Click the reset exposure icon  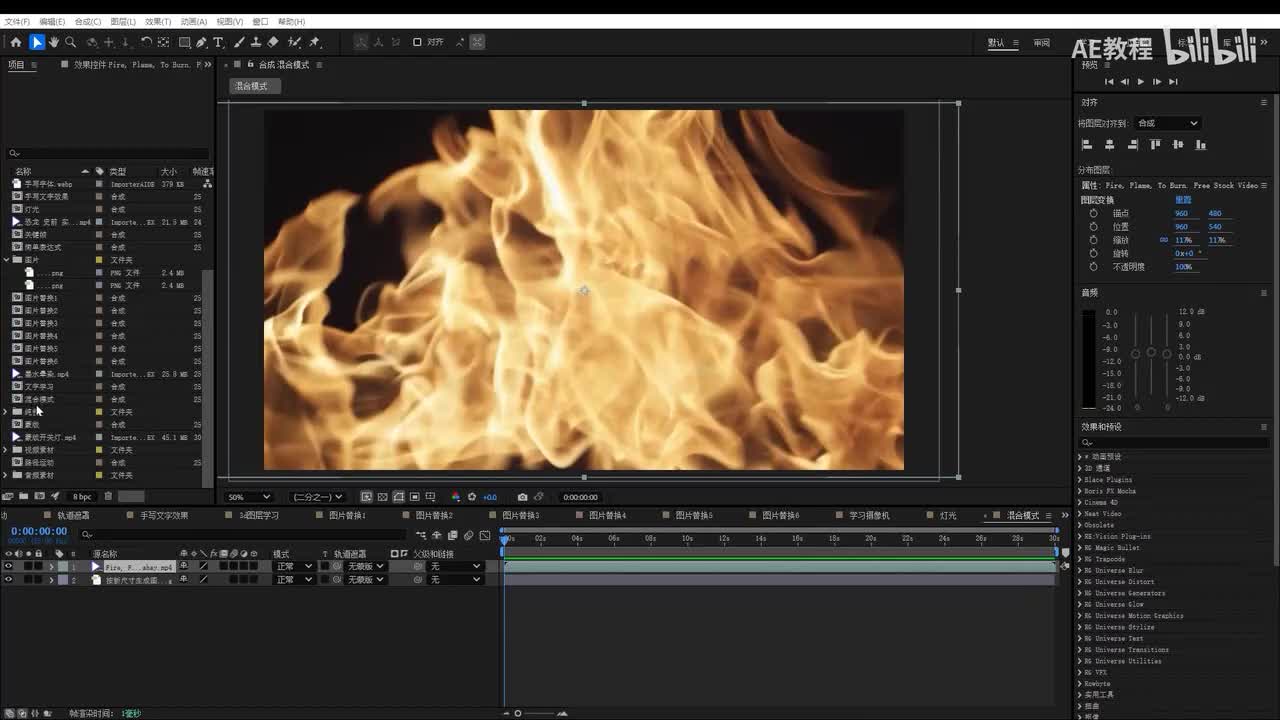[472, 497]
